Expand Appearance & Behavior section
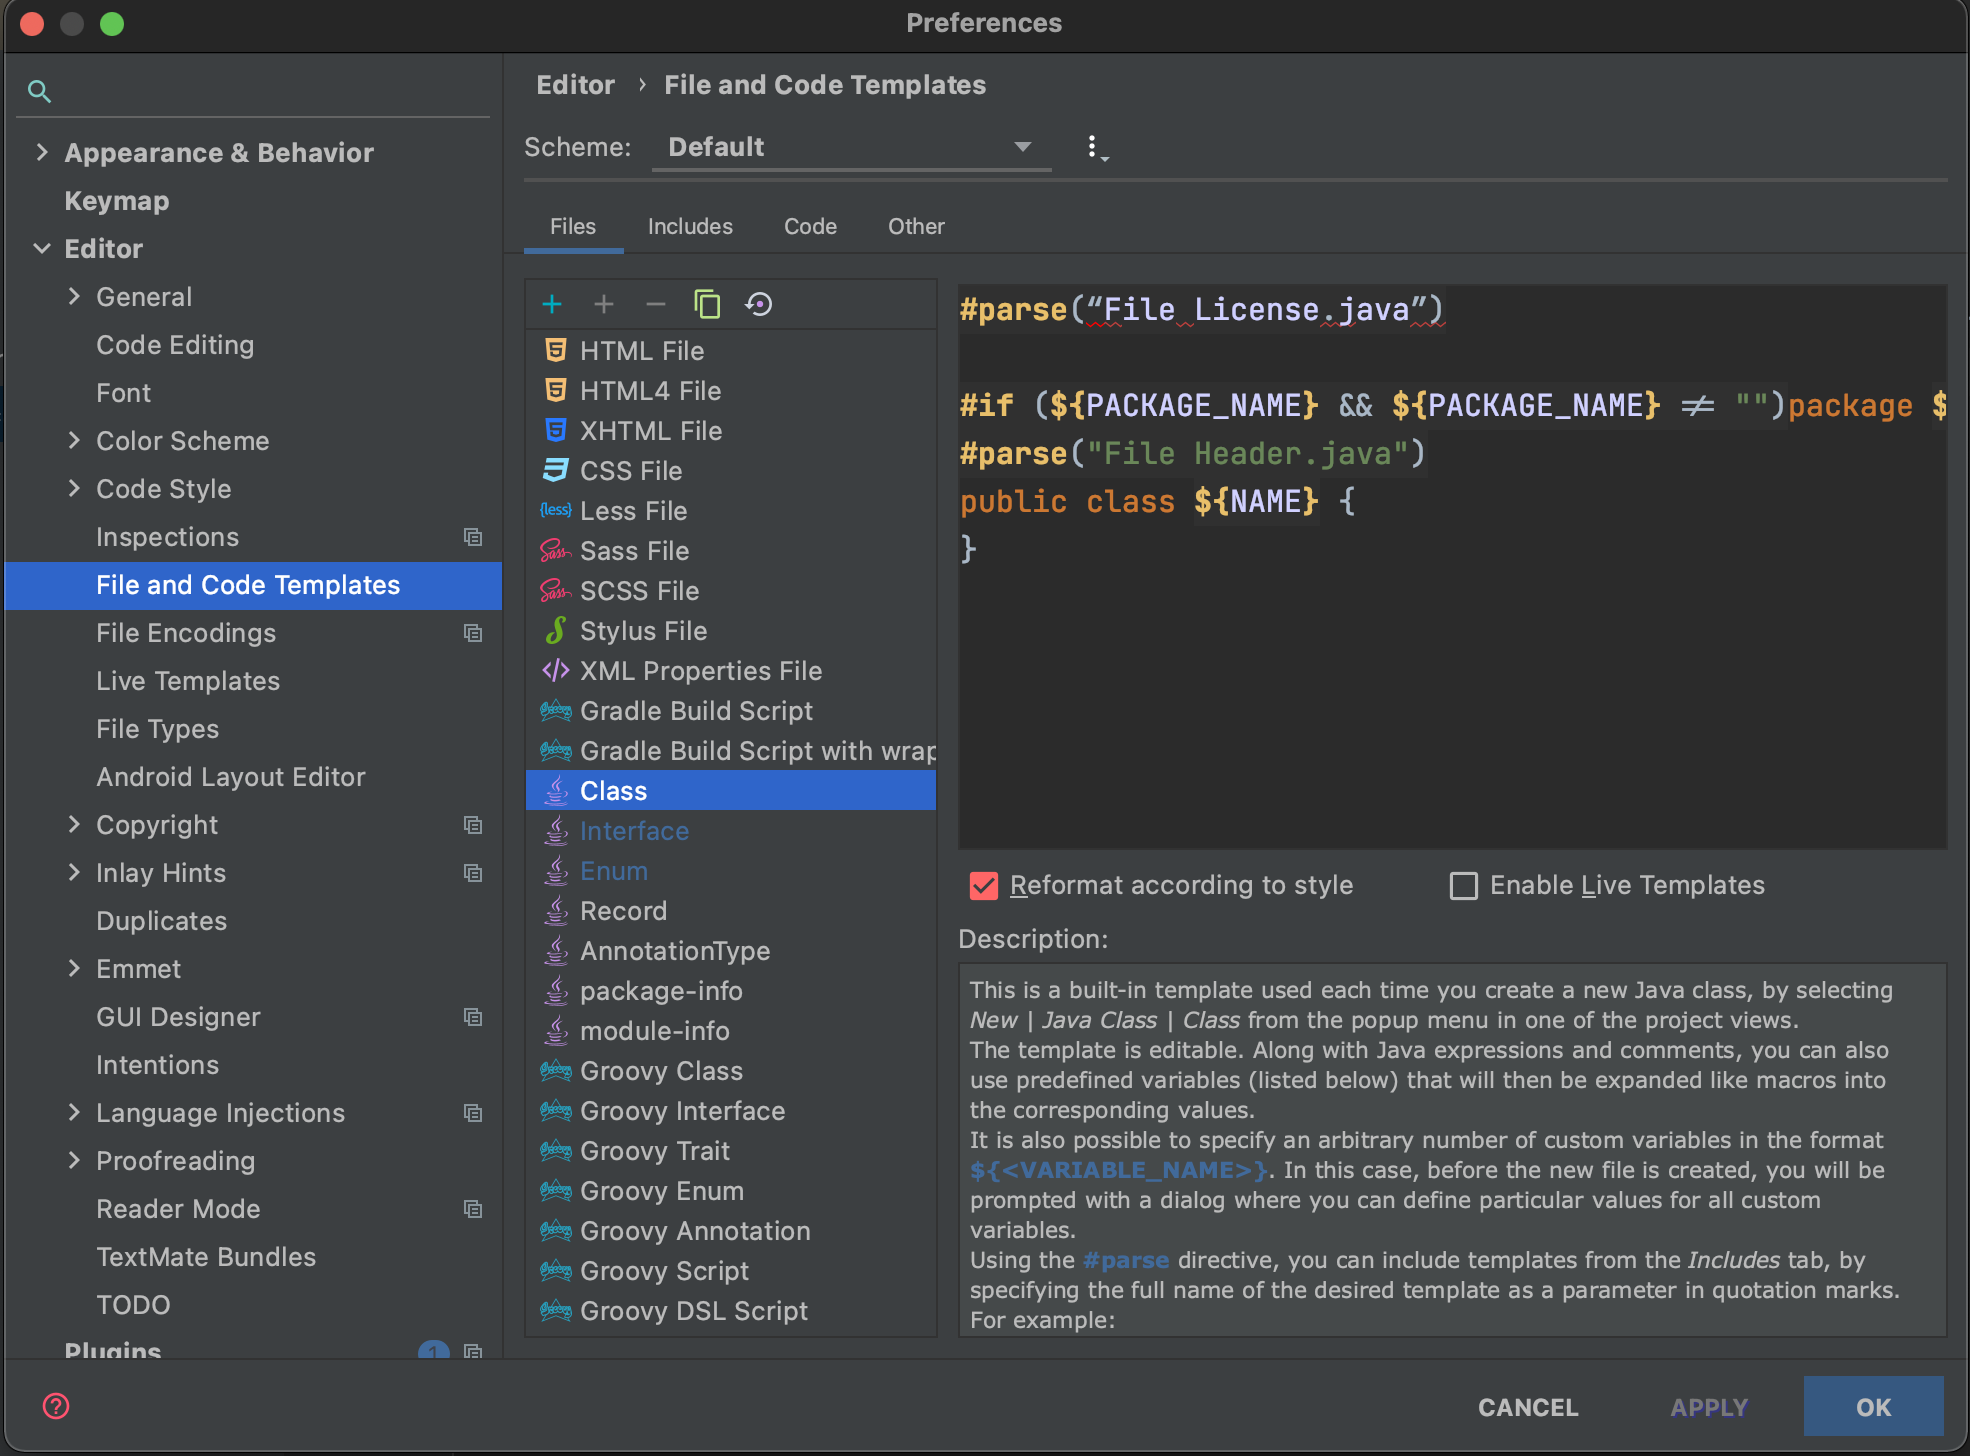Viewport: 1970px width, 1456px height. 42,152
